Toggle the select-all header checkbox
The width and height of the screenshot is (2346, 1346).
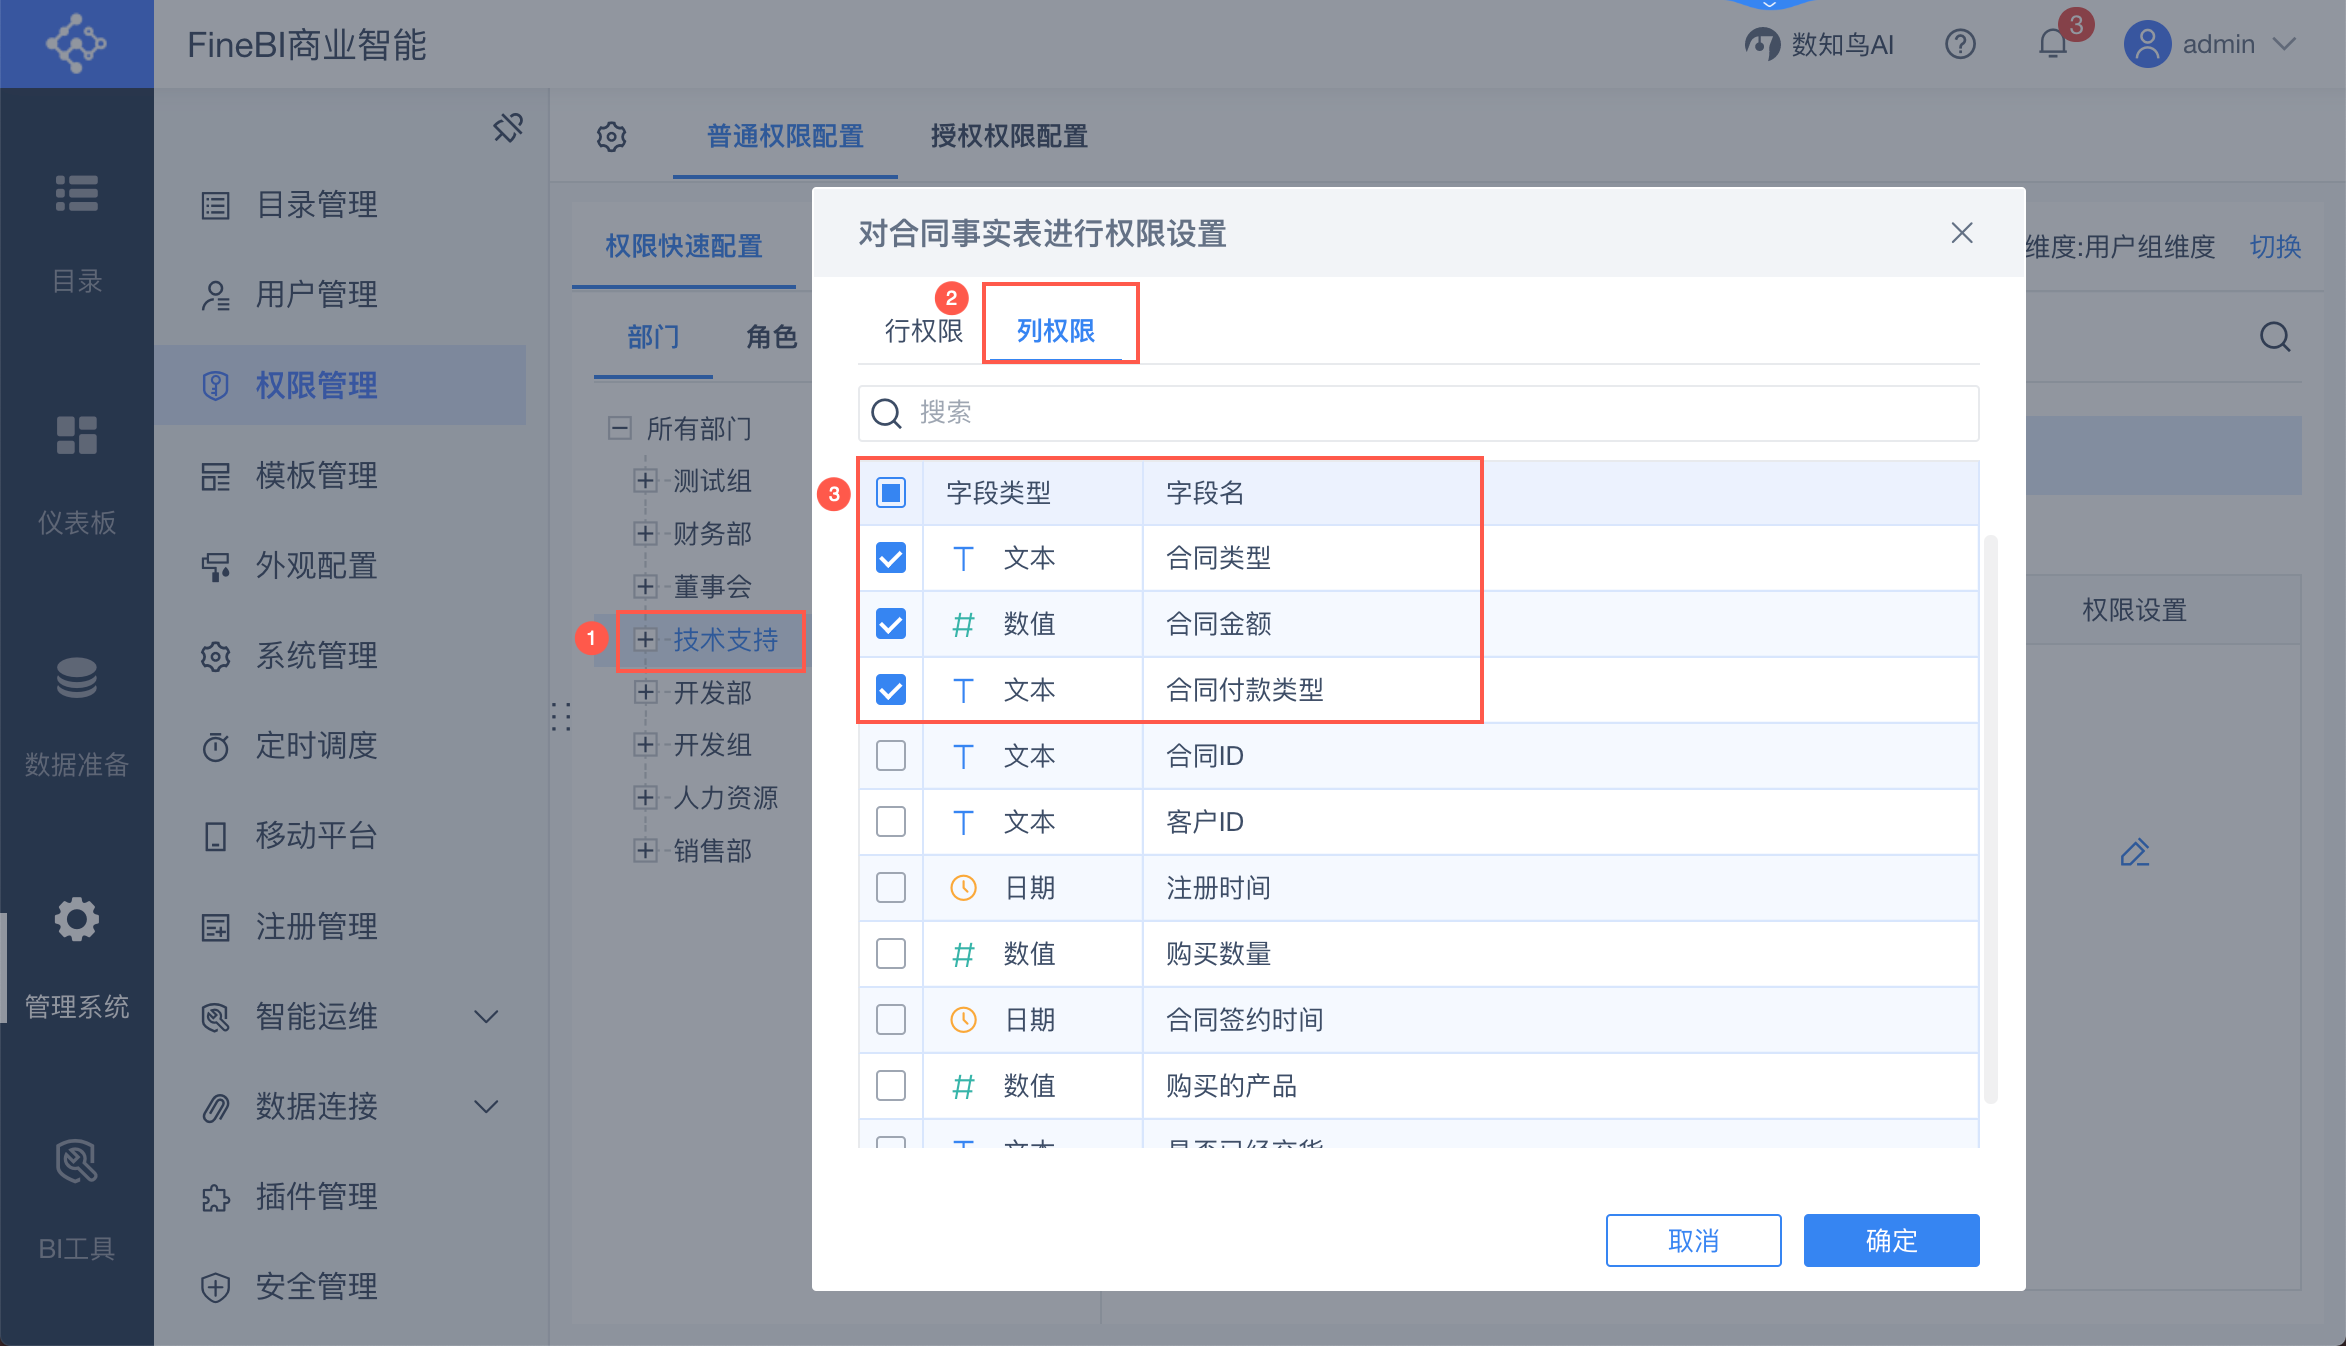click(890, 492)
